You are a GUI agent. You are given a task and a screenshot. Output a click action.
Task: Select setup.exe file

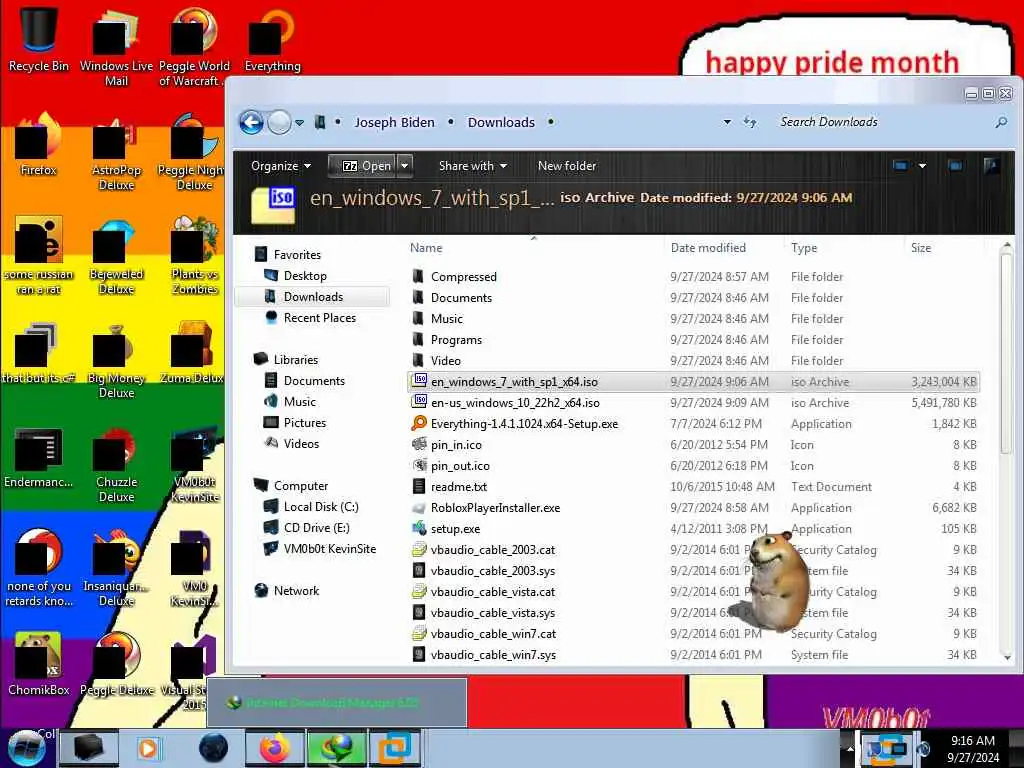(x=455, y=528)
